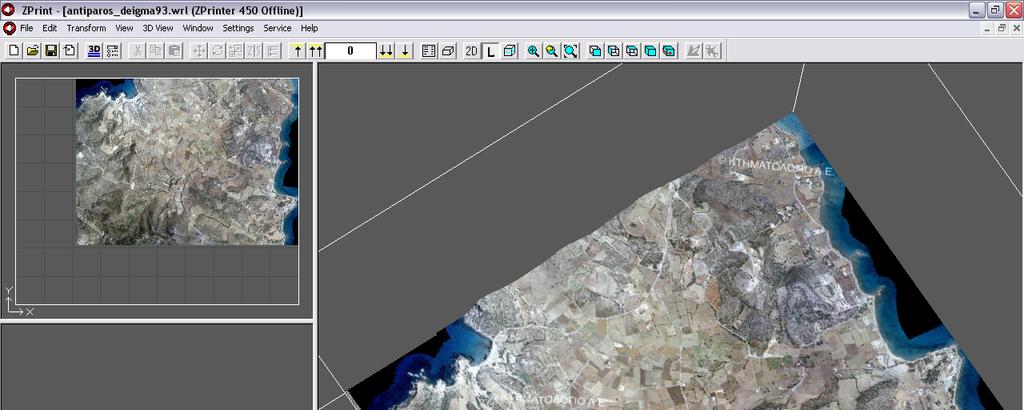The width and height of the screenshot is (1024, 410).
Task: Switch to 2D view mode
Action: 472,51
